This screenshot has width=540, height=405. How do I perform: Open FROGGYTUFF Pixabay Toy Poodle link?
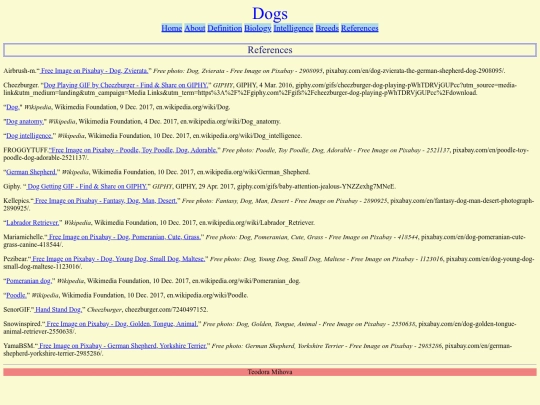pos(133,150)
